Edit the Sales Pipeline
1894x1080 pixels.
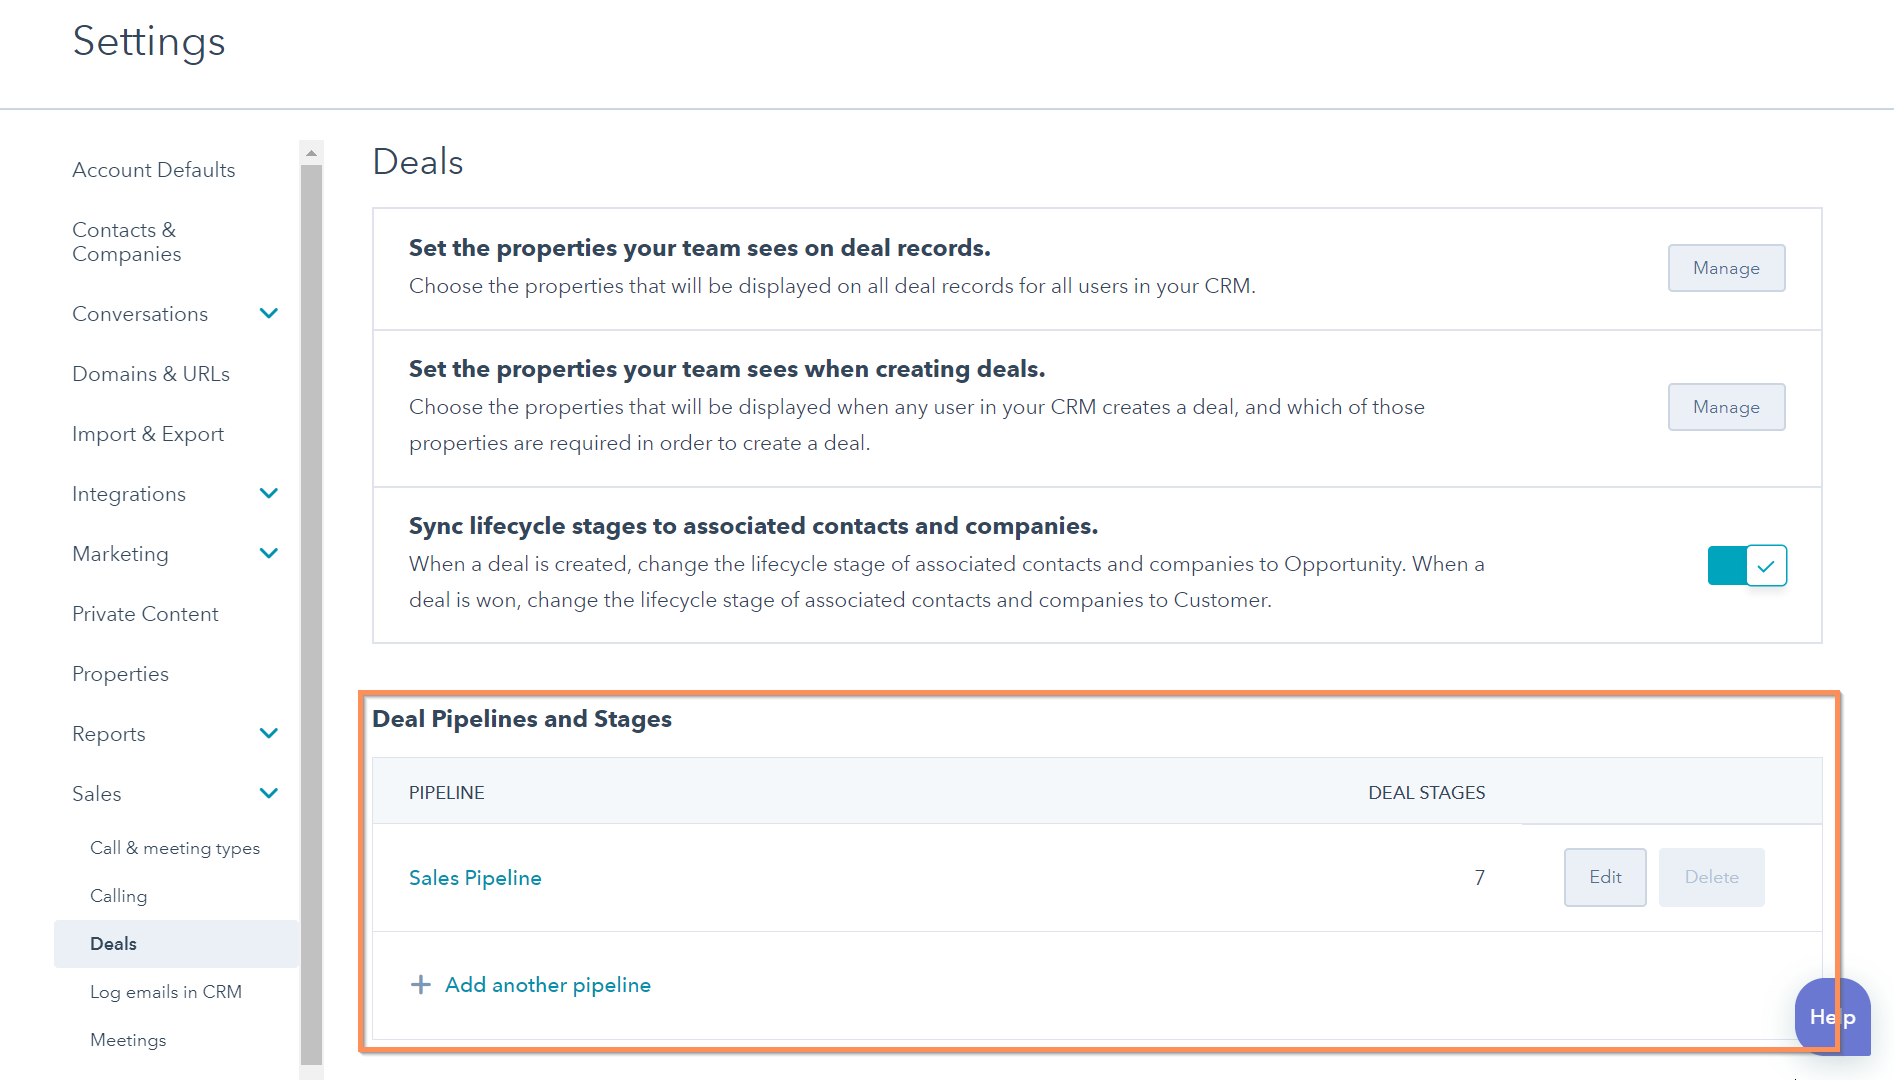pos(1604,877)
